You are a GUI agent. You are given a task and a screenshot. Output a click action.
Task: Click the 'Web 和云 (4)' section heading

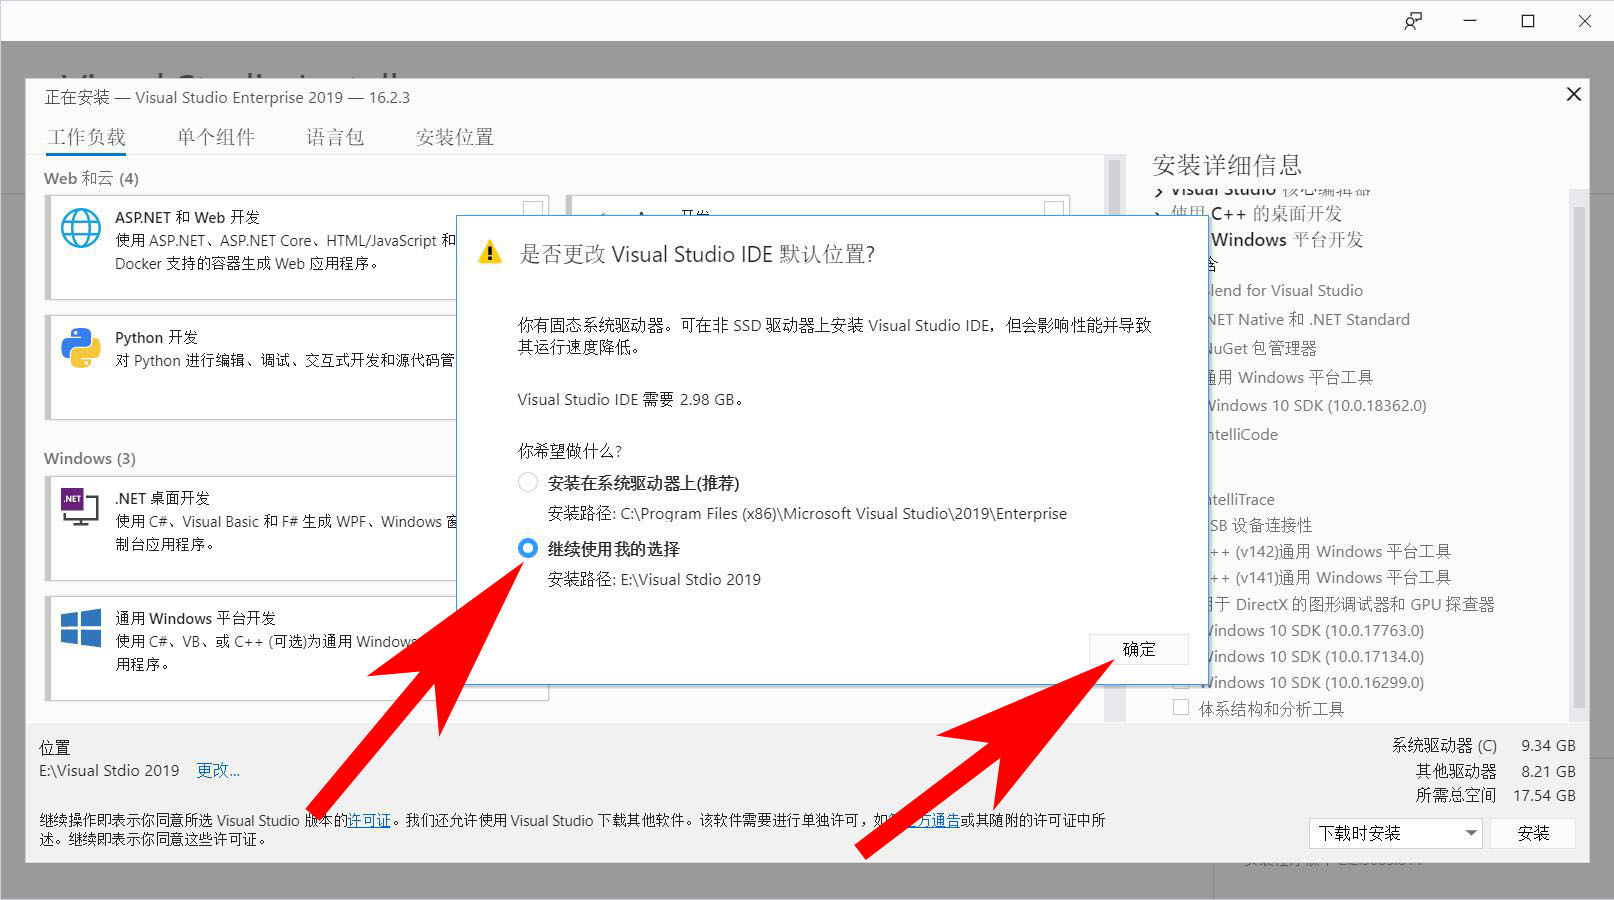[91, 178]
